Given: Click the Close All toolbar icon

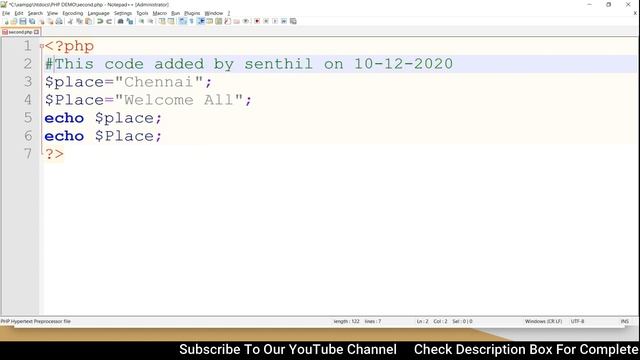Looking at the screenshot, I should point(50,21).
